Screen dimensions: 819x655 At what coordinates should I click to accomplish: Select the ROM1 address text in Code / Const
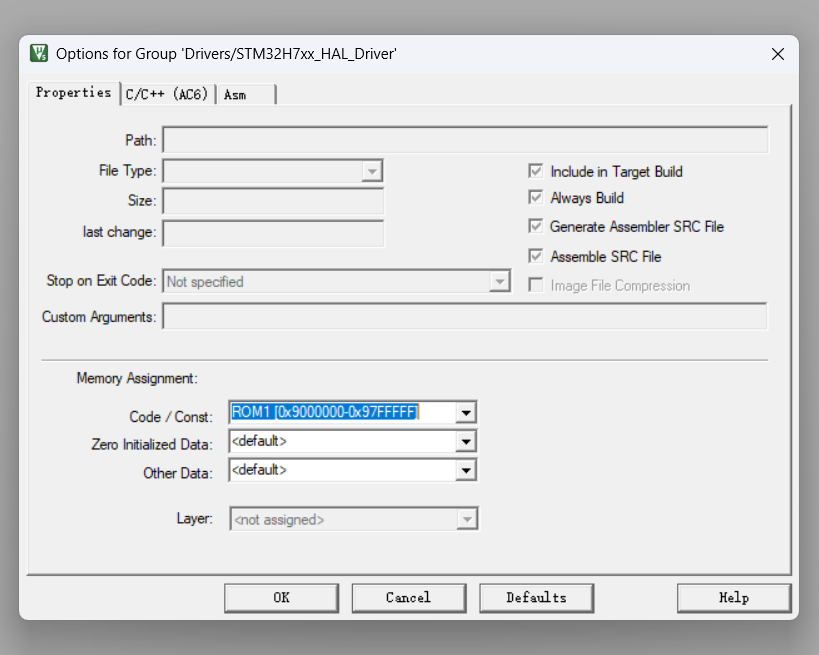coord(324,412)
